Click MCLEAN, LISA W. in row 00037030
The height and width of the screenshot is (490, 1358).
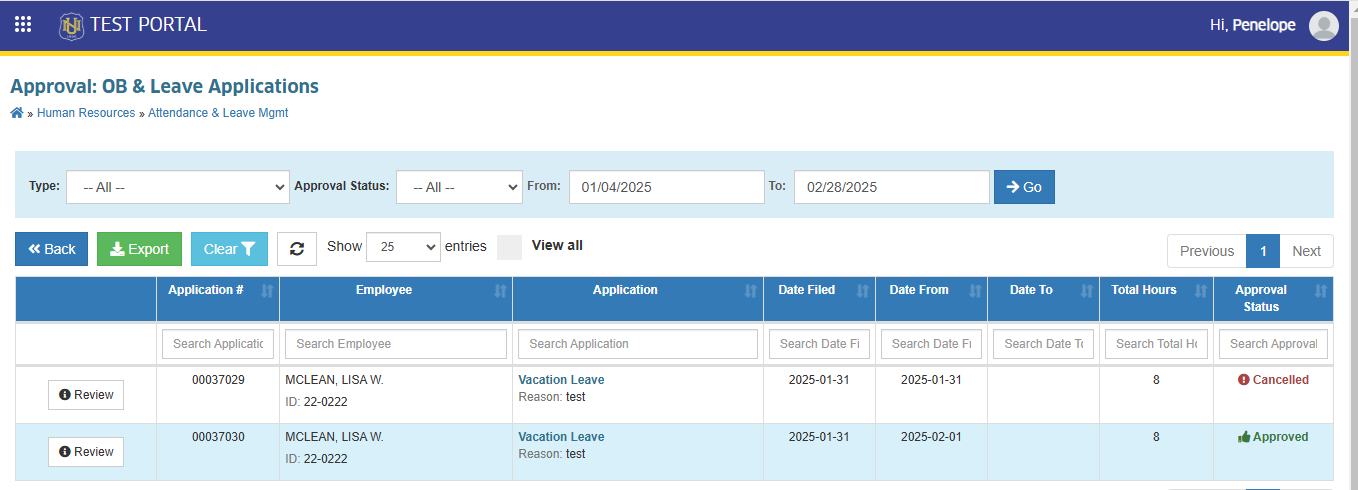(334, 437)
